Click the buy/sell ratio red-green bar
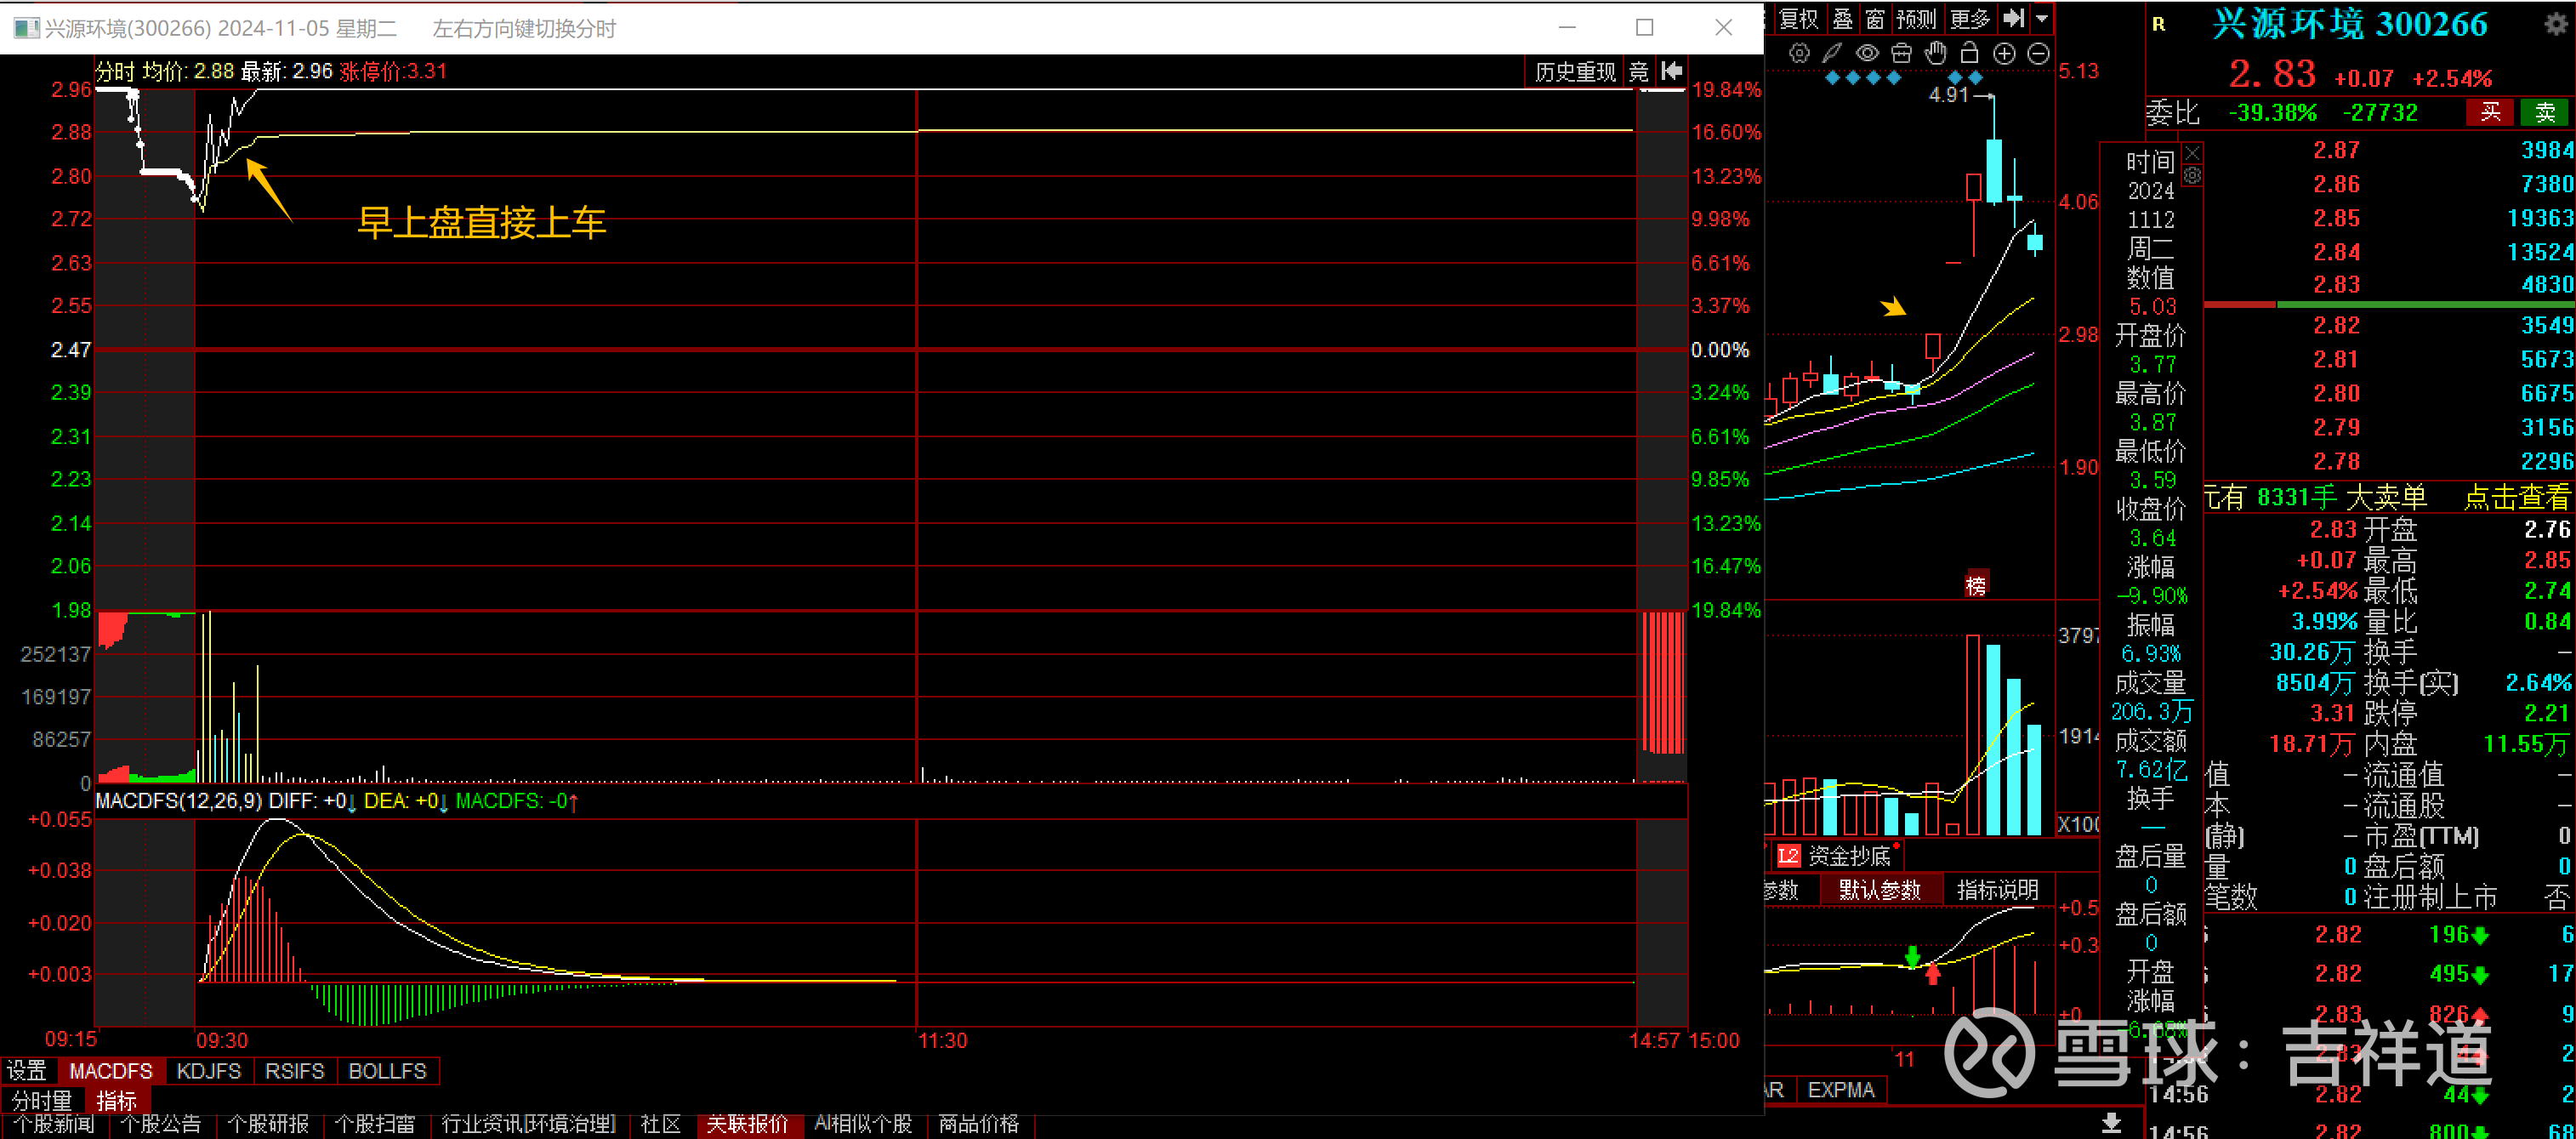2576x1139 pixels. 2389,304
